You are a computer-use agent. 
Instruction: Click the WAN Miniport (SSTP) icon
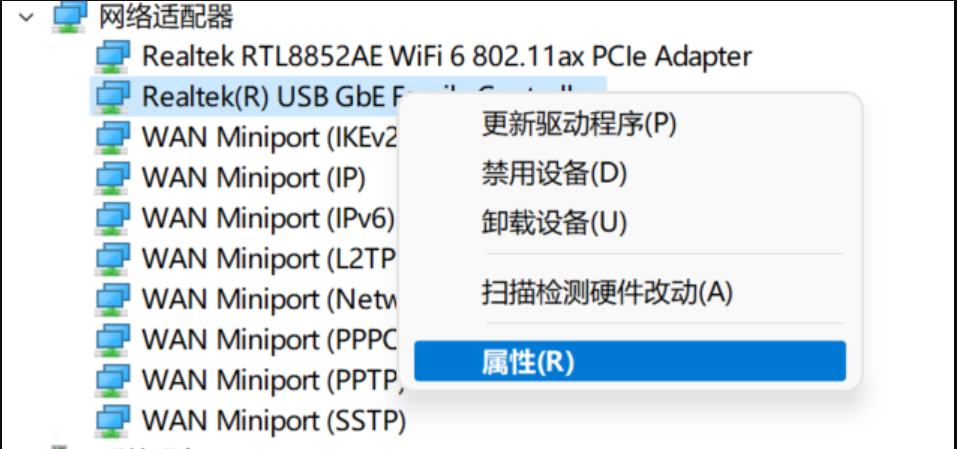coord(112,419)
